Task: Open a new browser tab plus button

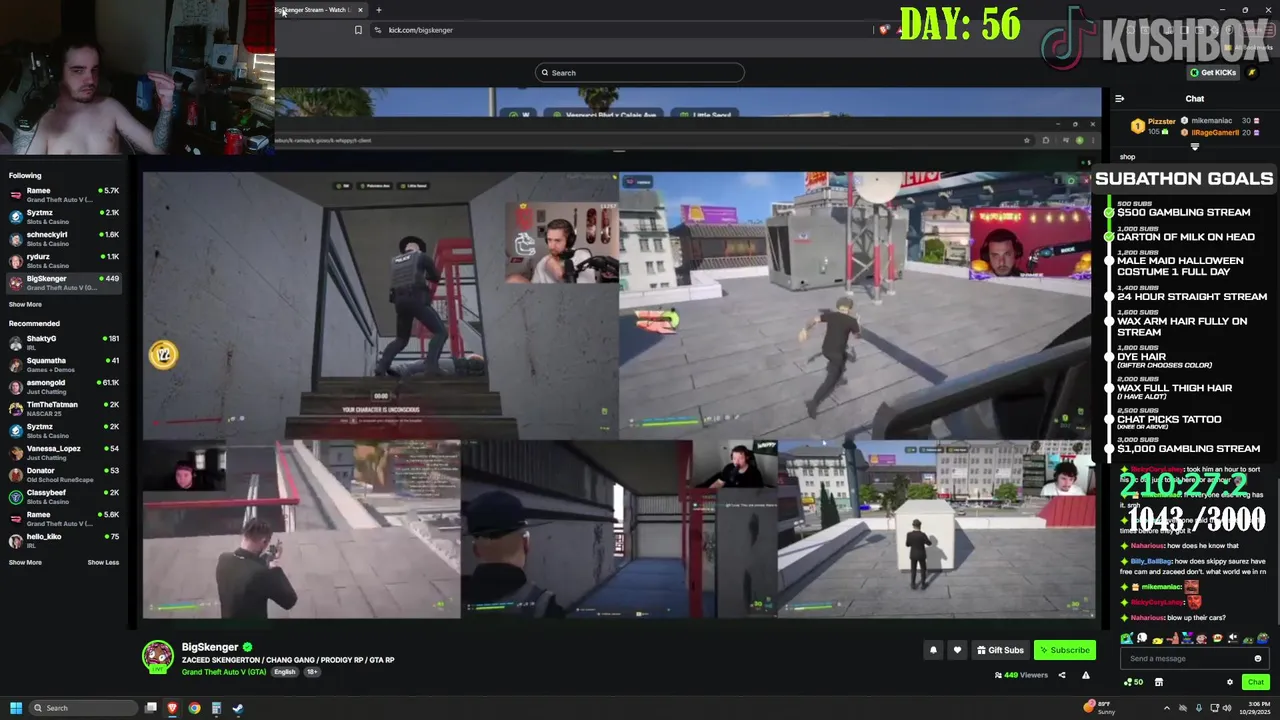Action: tap(378, 10)
